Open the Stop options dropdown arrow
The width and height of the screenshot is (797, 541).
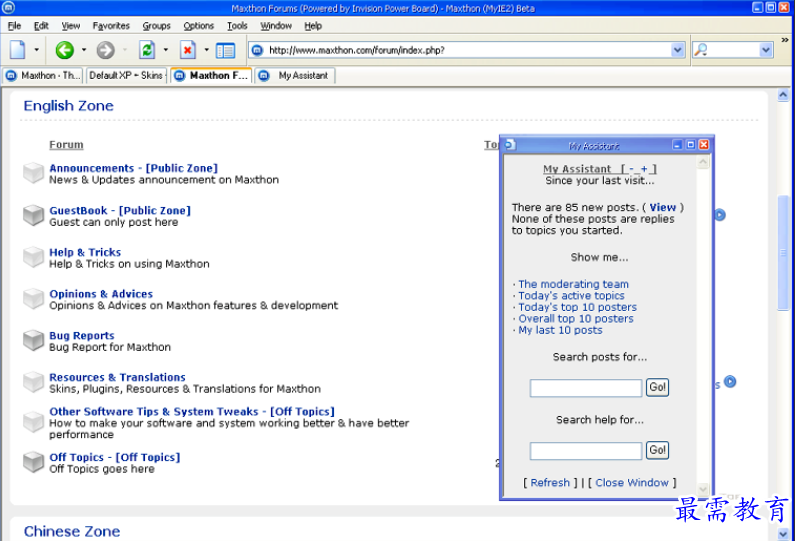tap(206, 50)
